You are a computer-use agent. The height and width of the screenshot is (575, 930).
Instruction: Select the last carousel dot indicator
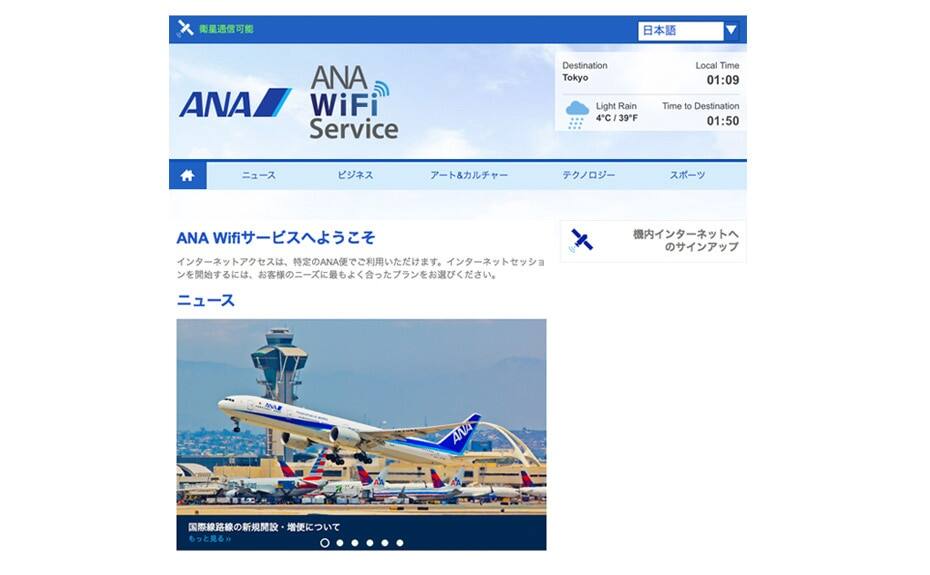[400, 542]
